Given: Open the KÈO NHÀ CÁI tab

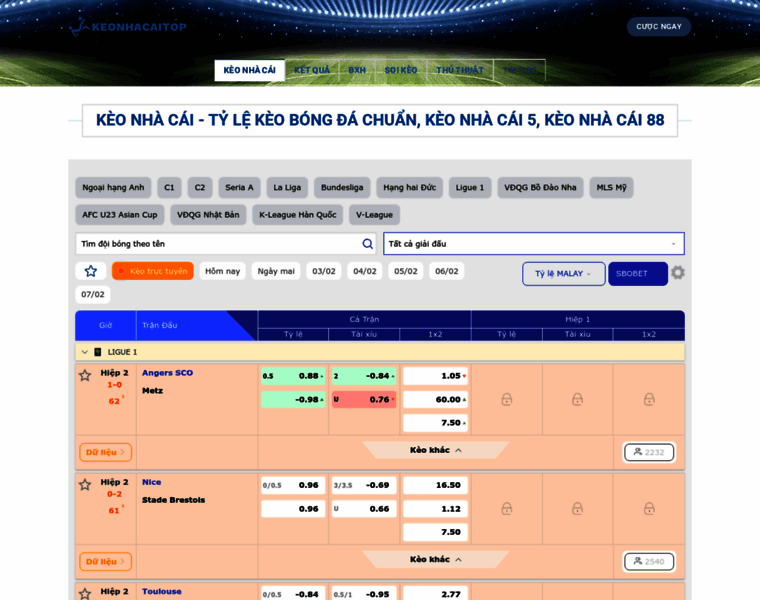Looking at the screenshot, I should click(x=250, y=70).
